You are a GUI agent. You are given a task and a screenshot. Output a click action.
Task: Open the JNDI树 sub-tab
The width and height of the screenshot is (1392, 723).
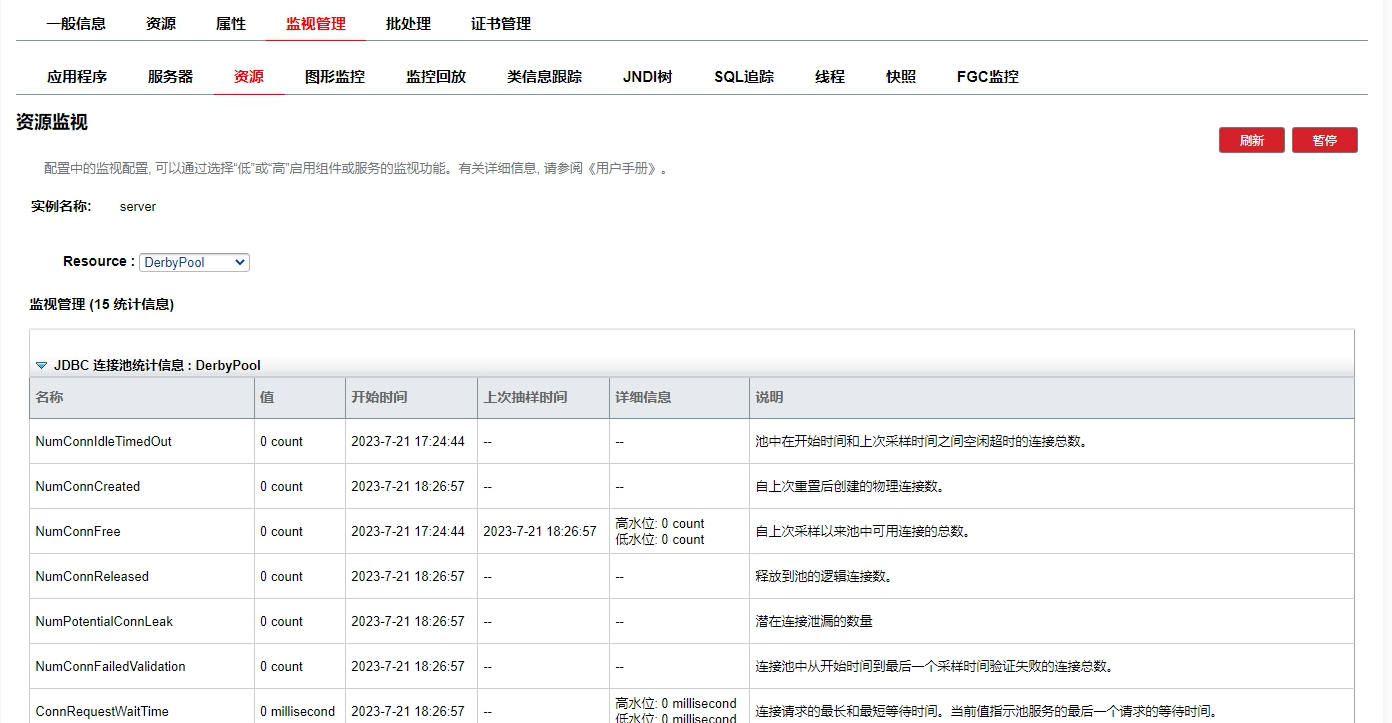[x=648, y=77]
